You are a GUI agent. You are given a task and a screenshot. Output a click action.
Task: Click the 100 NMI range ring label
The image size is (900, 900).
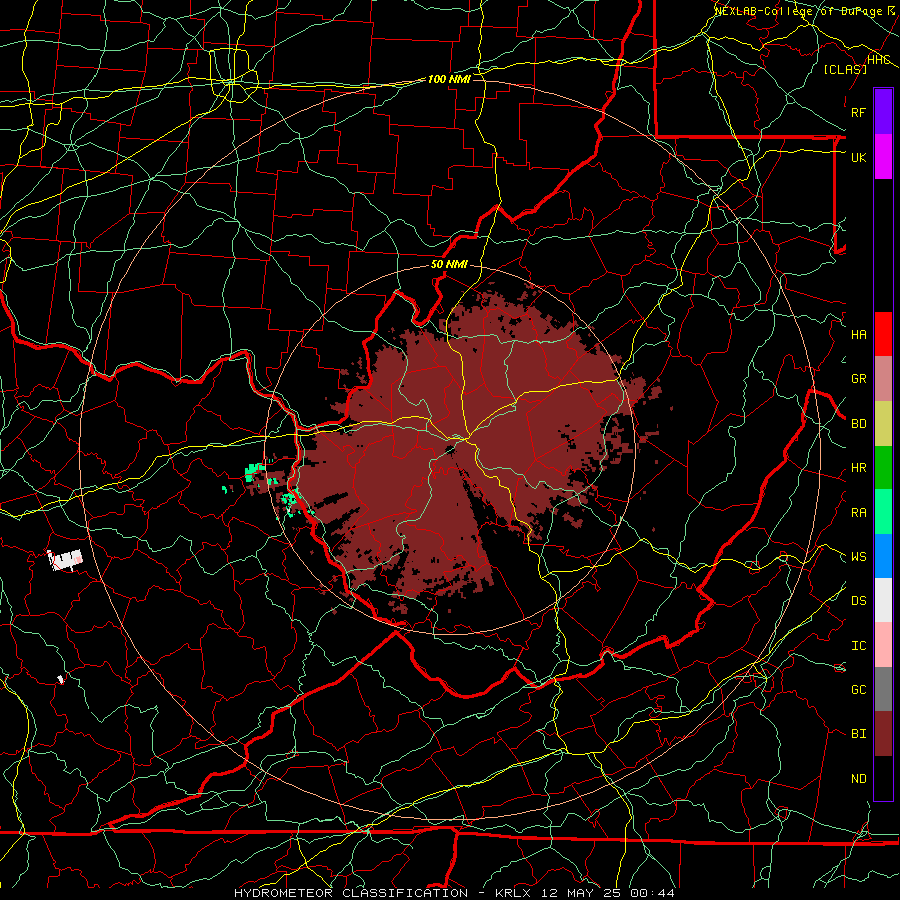[449, 79]
